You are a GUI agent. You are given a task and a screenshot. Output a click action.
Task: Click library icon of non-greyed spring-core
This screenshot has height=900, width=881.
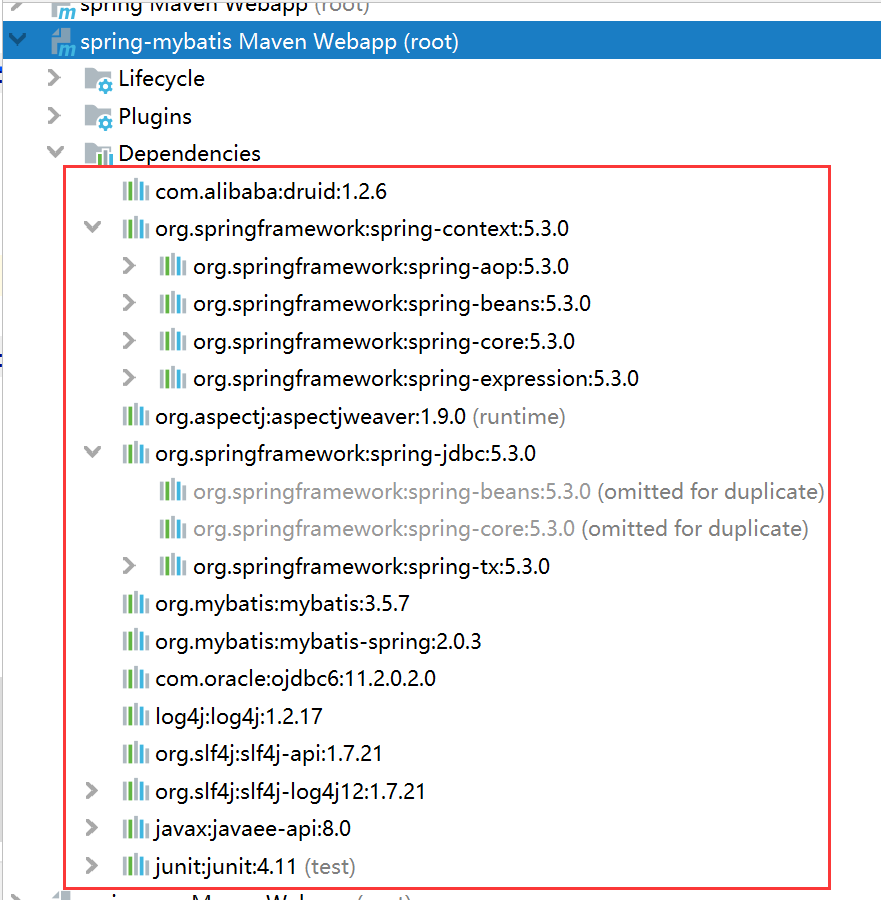tap(173, 341)
